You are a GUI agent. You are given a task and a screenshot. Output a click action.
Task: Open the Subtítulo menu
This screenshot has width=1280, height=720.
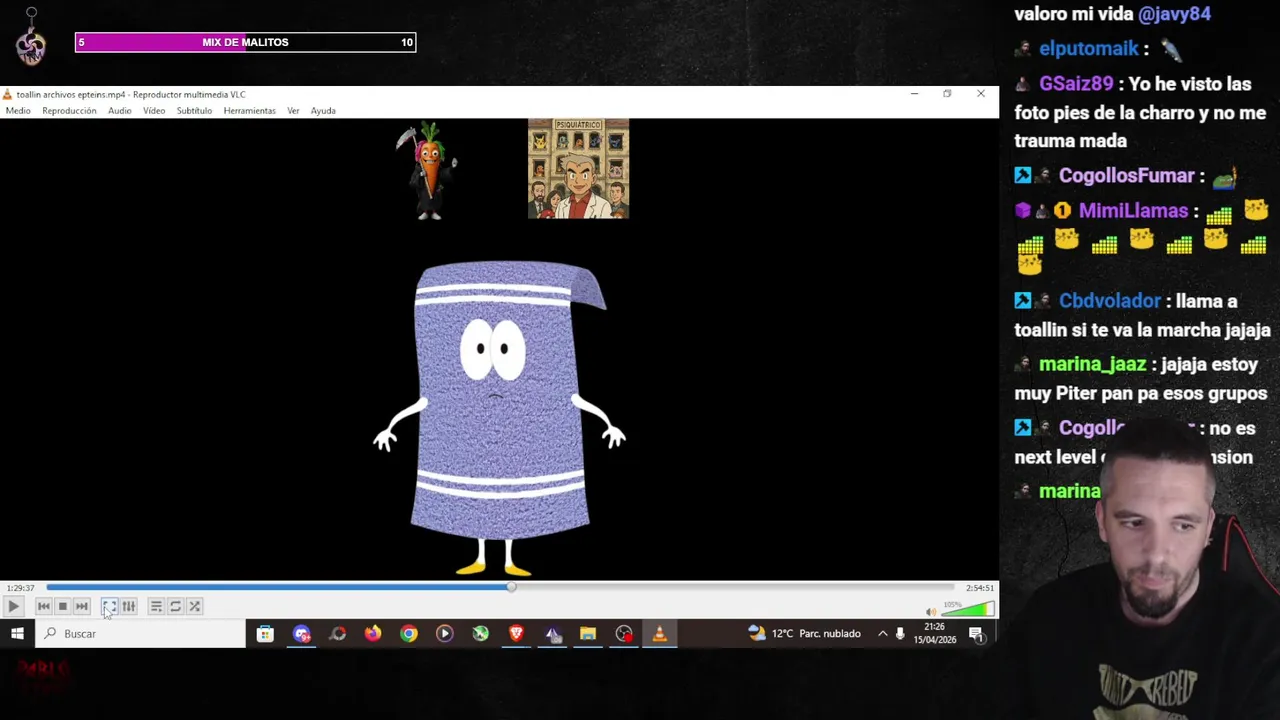(x=194, y=111)
